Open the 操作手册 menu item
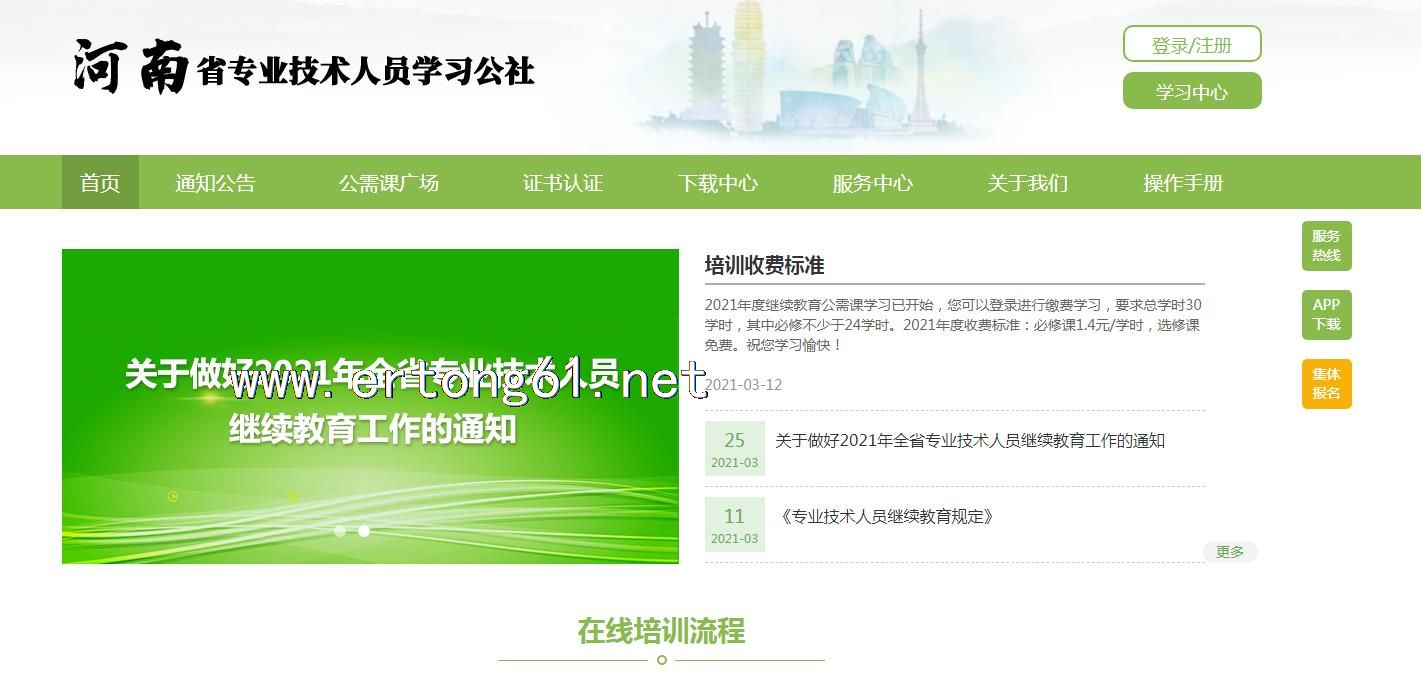Image resolution: width=1421 pixels, height=693 pixels. click(1183, 183)
